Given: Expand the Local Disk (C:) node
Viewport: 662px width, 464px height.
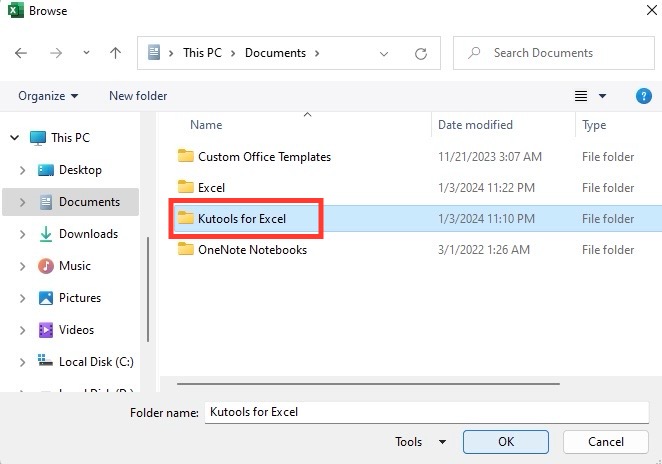Looking at the screenshot, I should 22,363.
